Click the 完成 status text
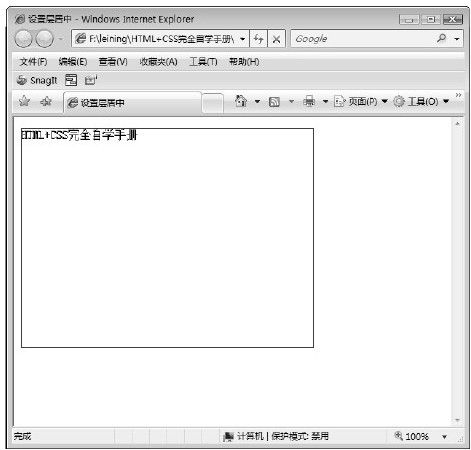The width and height of the screenshot is (471, 450). click(22, 436)
